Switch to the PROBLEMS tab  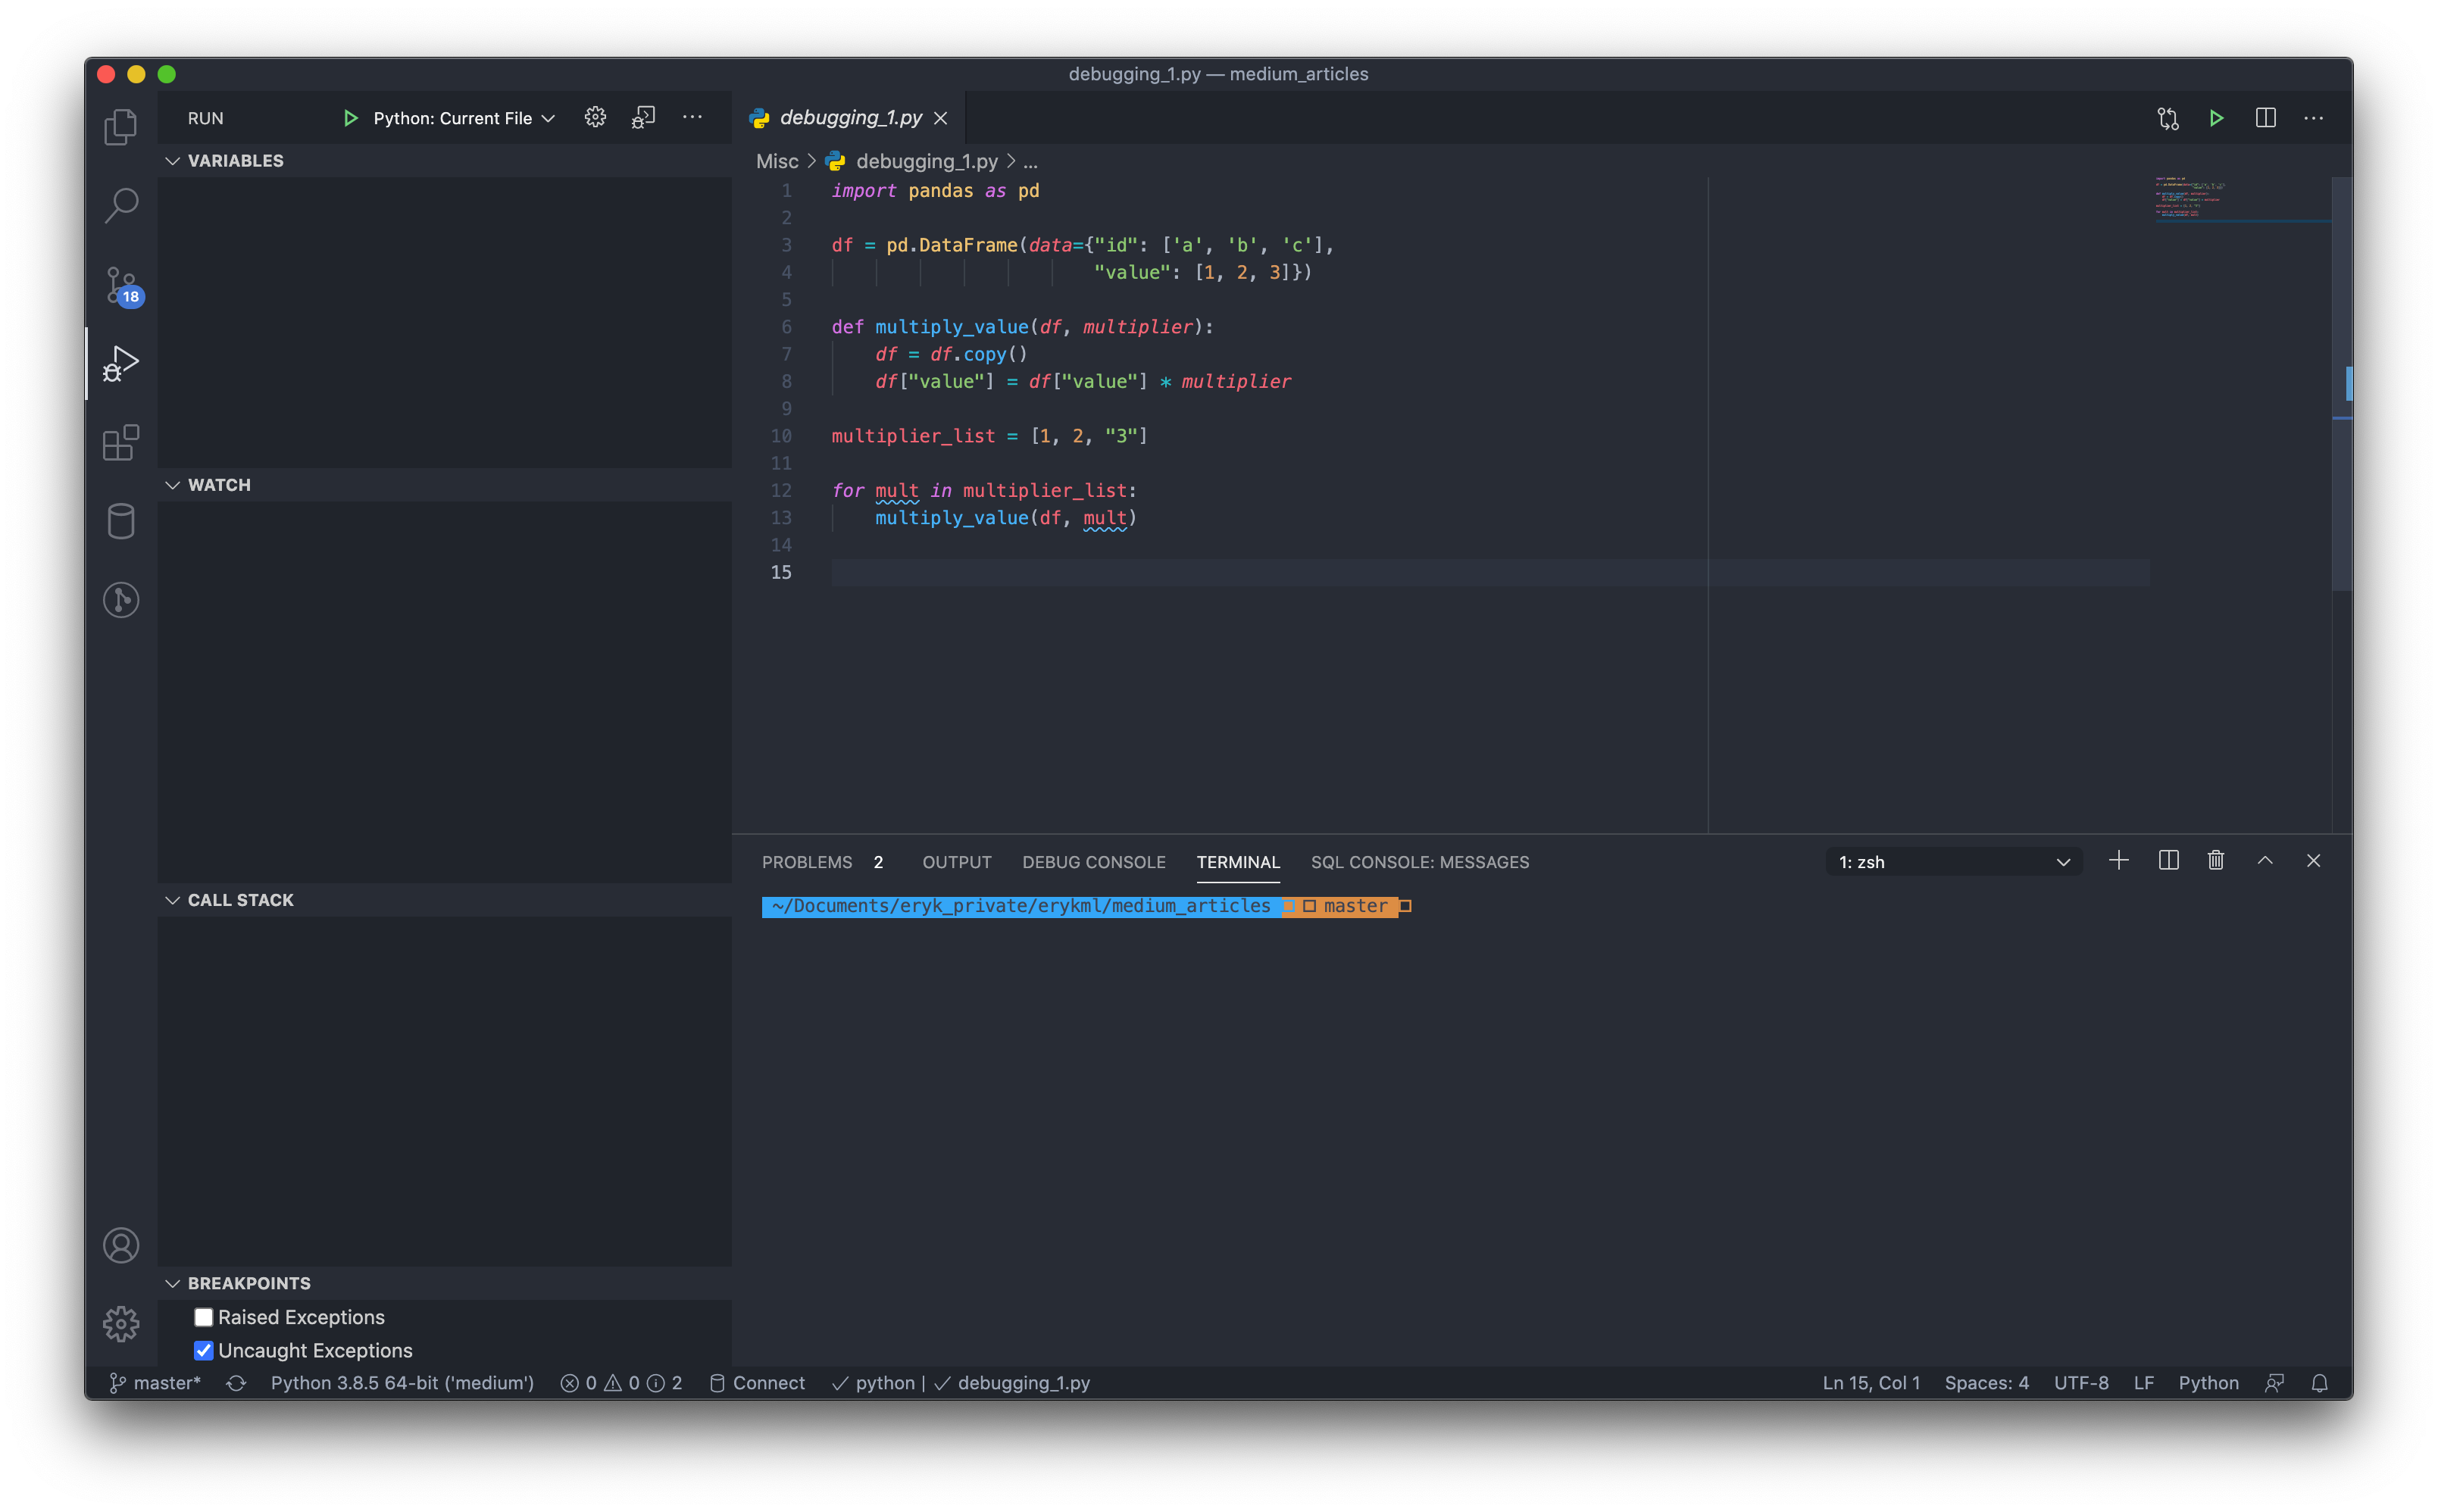point(807,862)
